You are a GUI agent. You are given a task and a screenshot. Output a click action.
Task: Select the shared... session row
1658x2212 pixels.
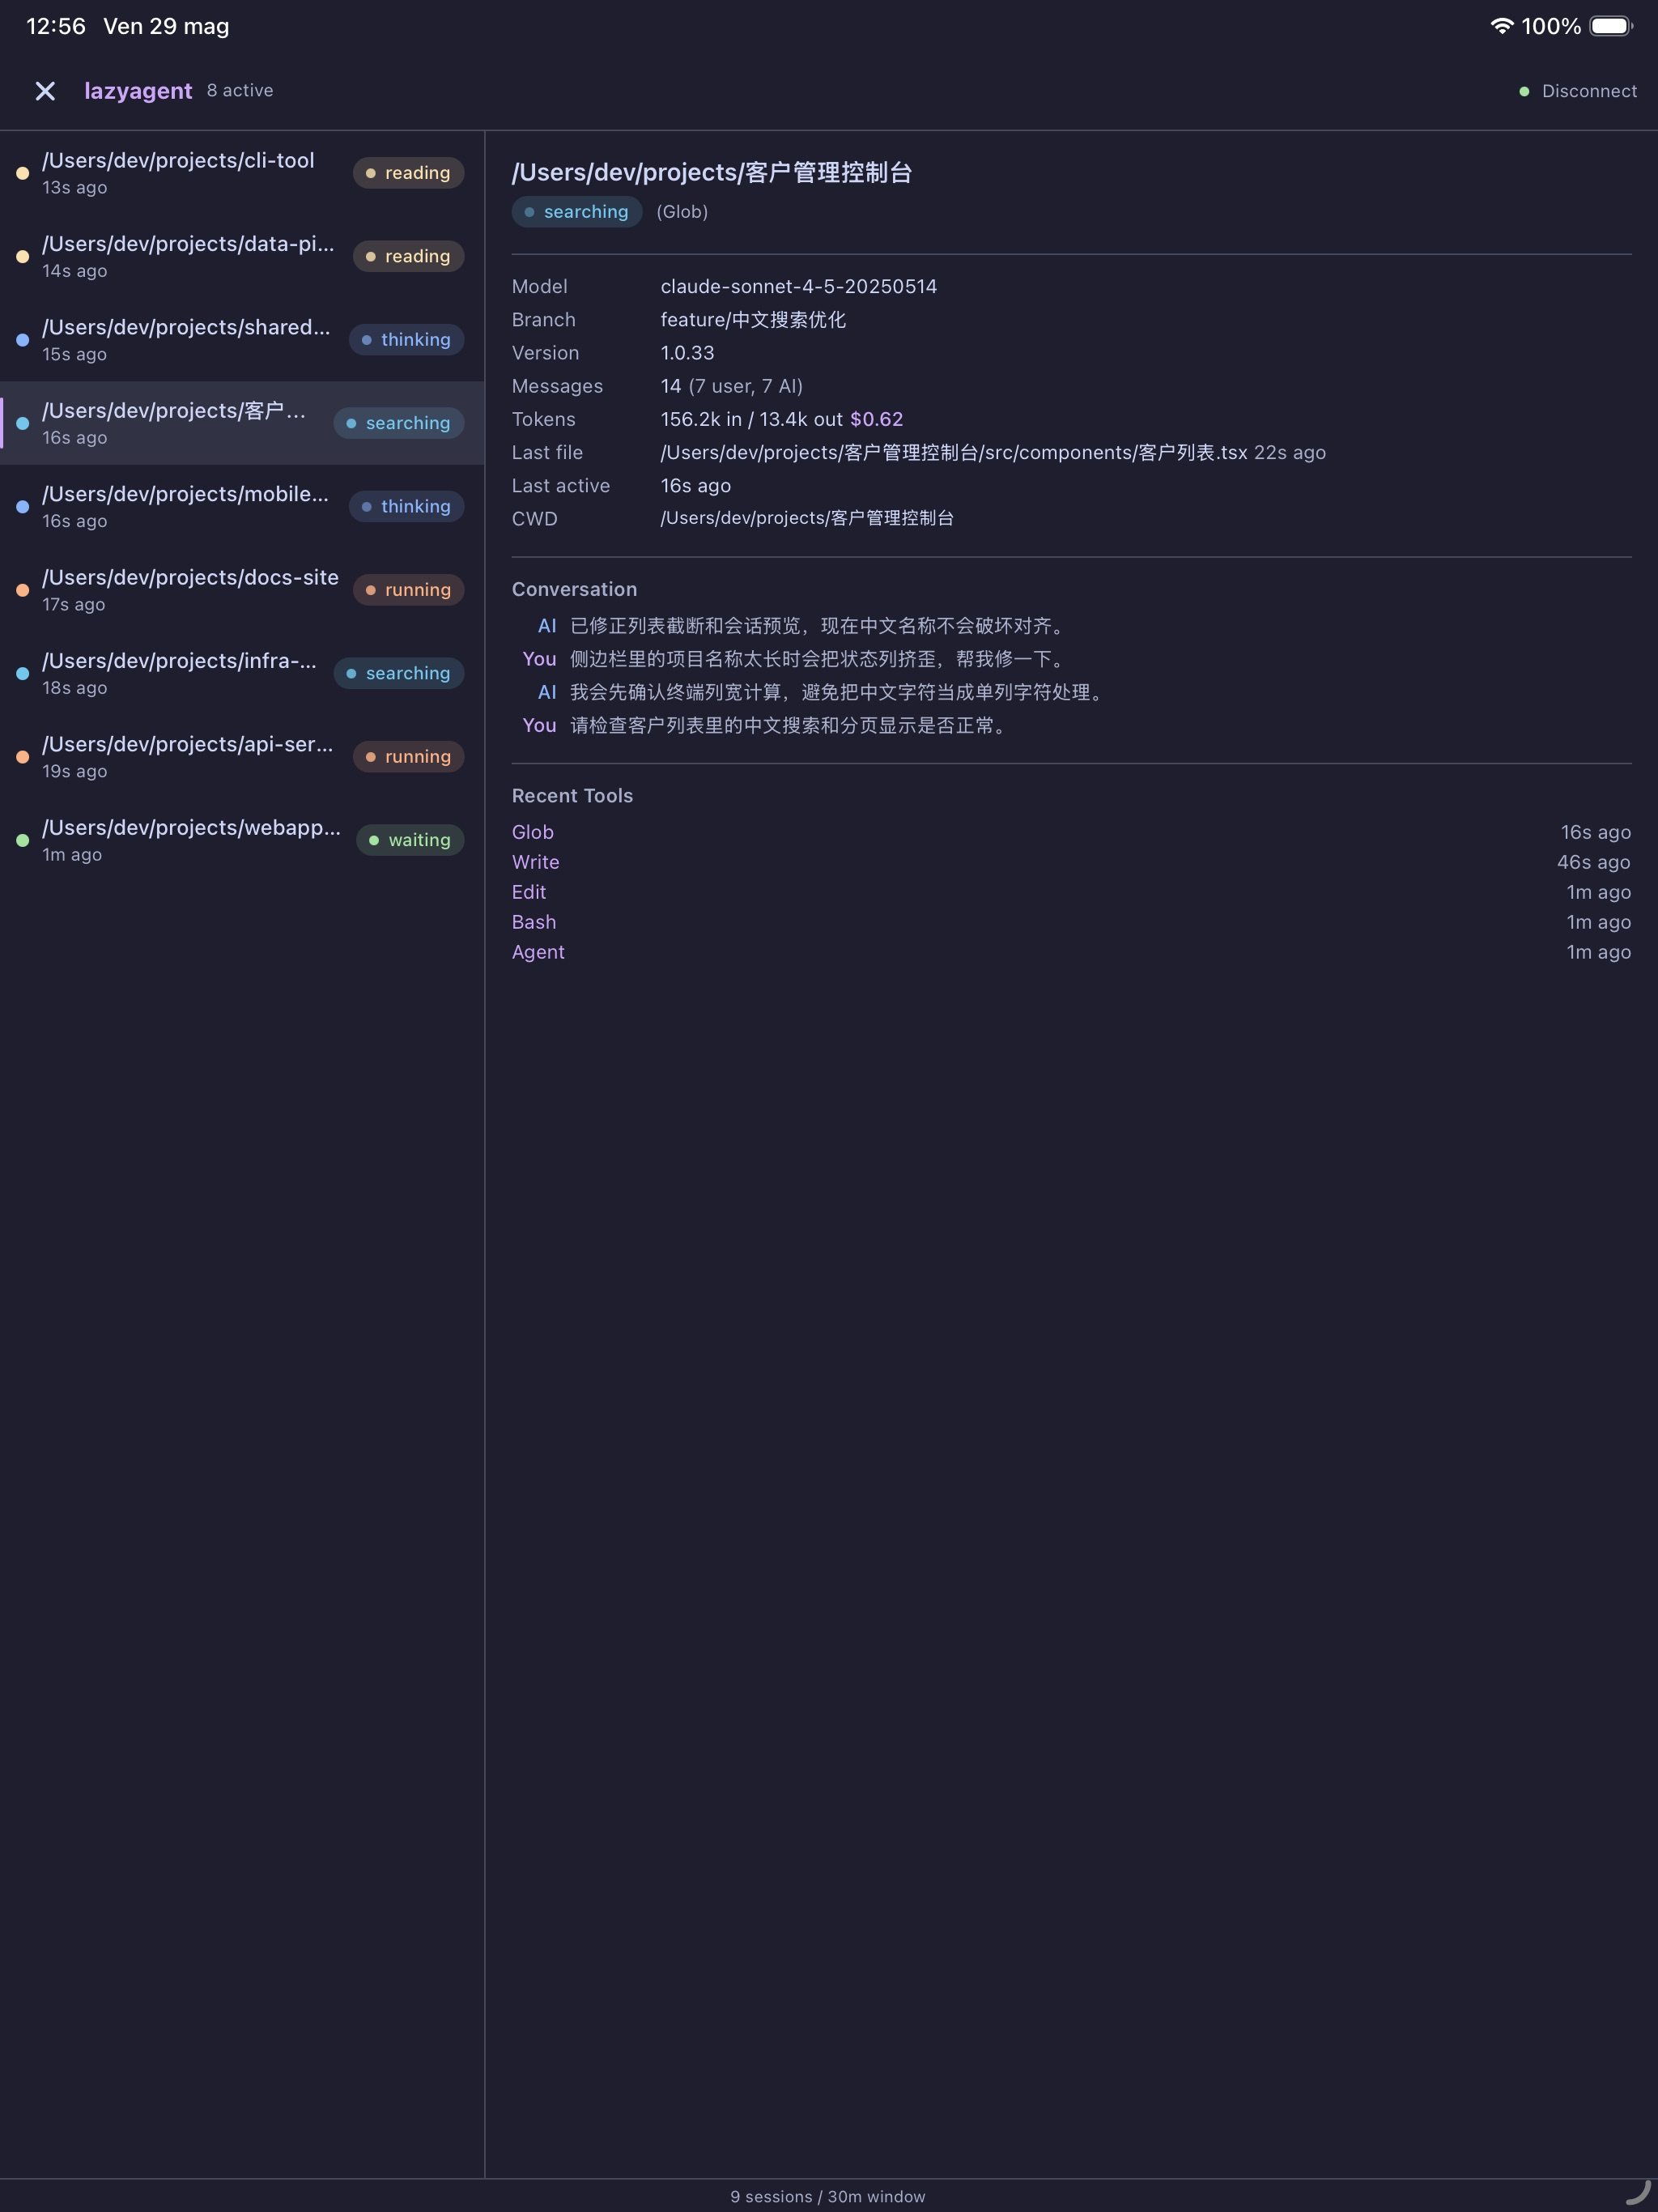tap(242, 340)
